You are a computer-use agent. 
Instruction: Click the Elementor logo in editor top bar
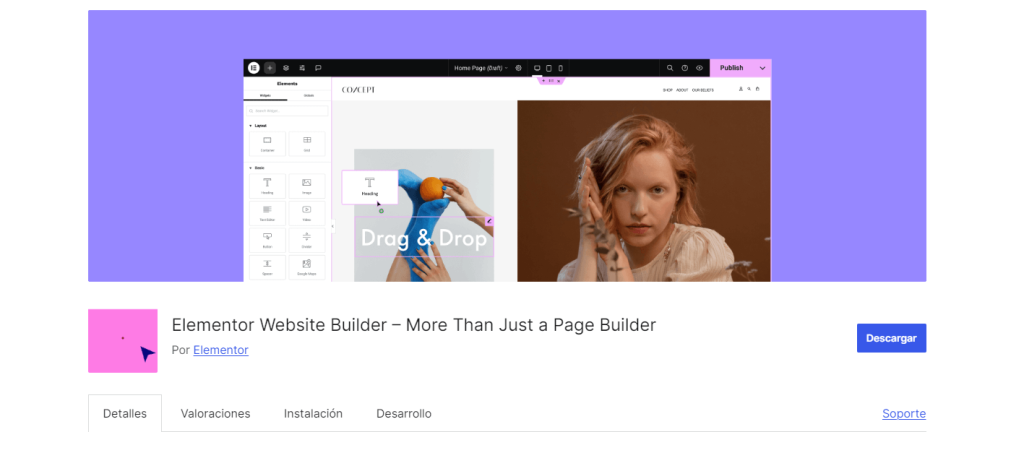(254, 68)
